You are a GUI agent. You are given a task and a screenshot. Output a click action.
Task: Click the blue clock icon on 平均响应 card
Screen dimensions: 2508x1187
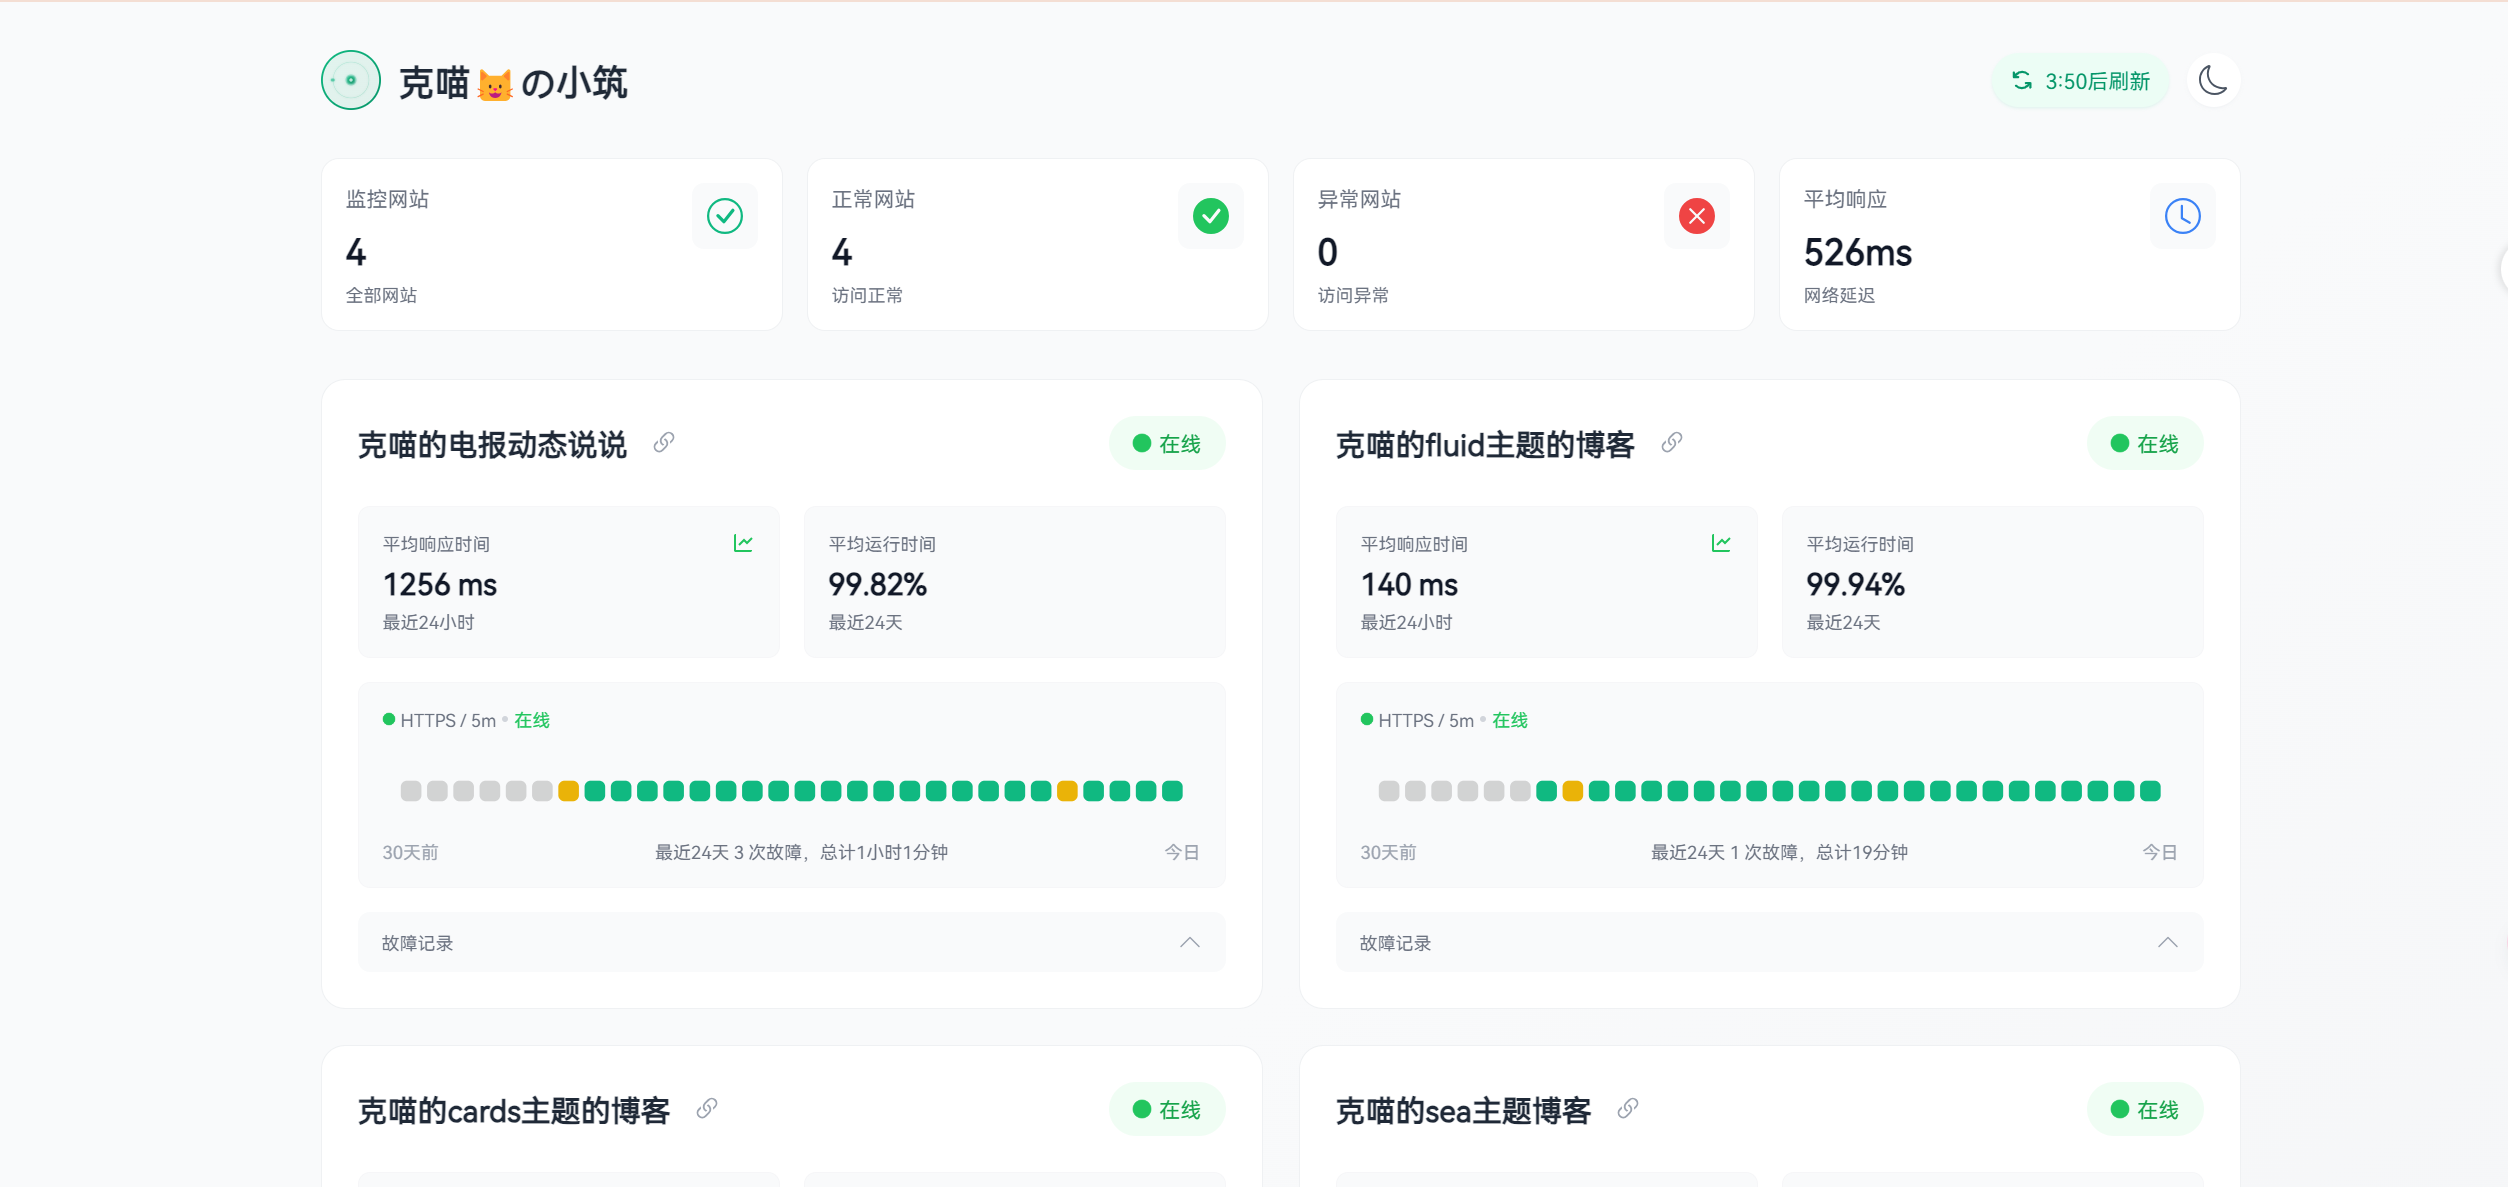[2182, 216]
